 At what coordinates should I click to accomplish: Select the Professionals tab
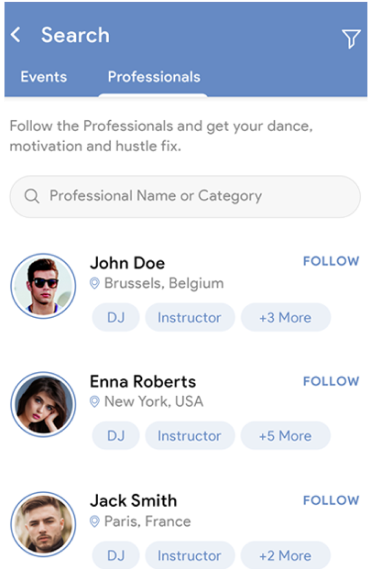(154, 77)
